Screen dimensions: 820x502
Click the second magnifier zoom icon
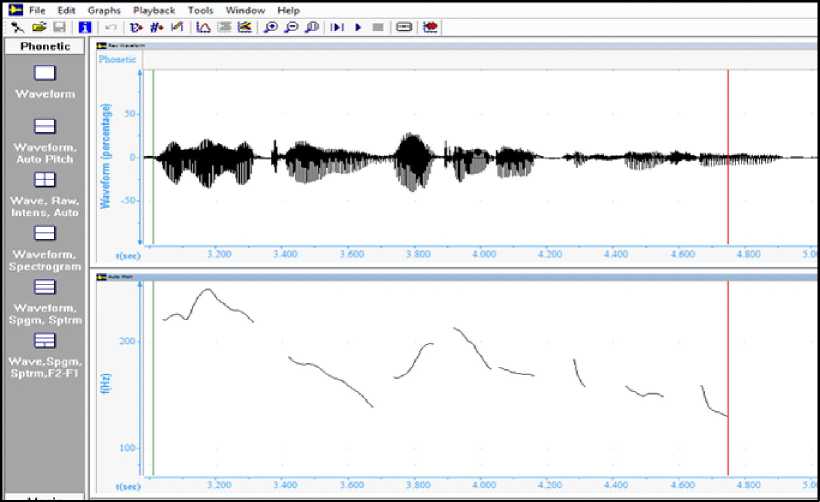click(291, 27)
